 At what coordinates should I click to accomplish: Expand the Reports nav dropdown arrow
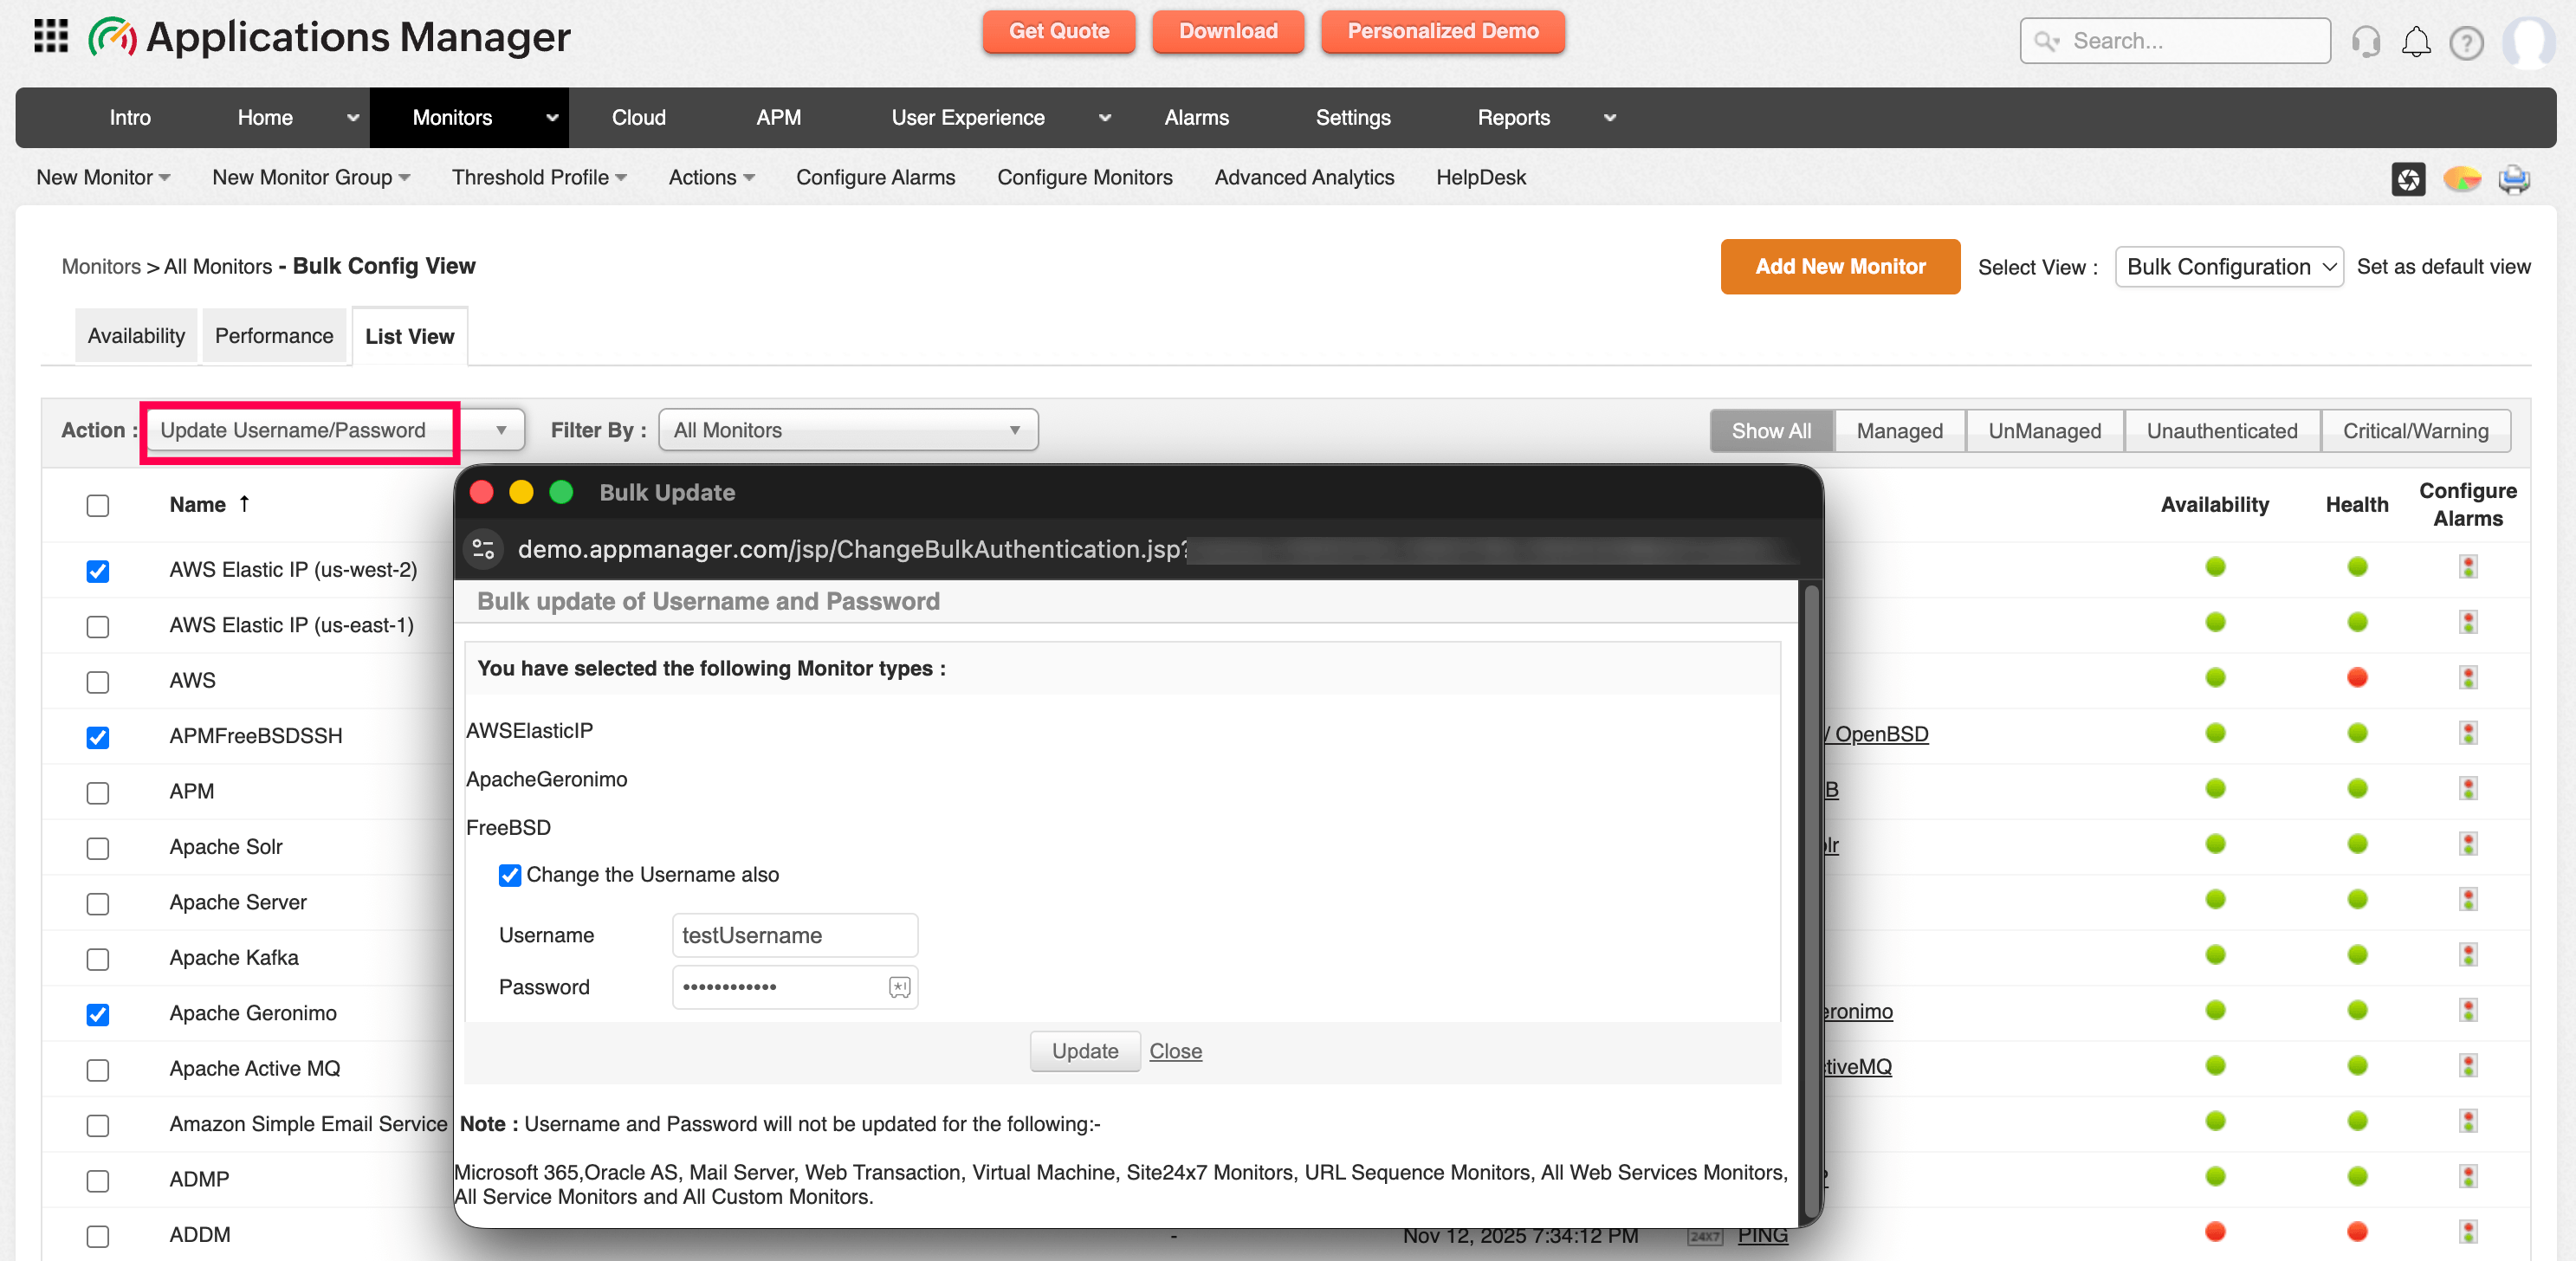1609,118
